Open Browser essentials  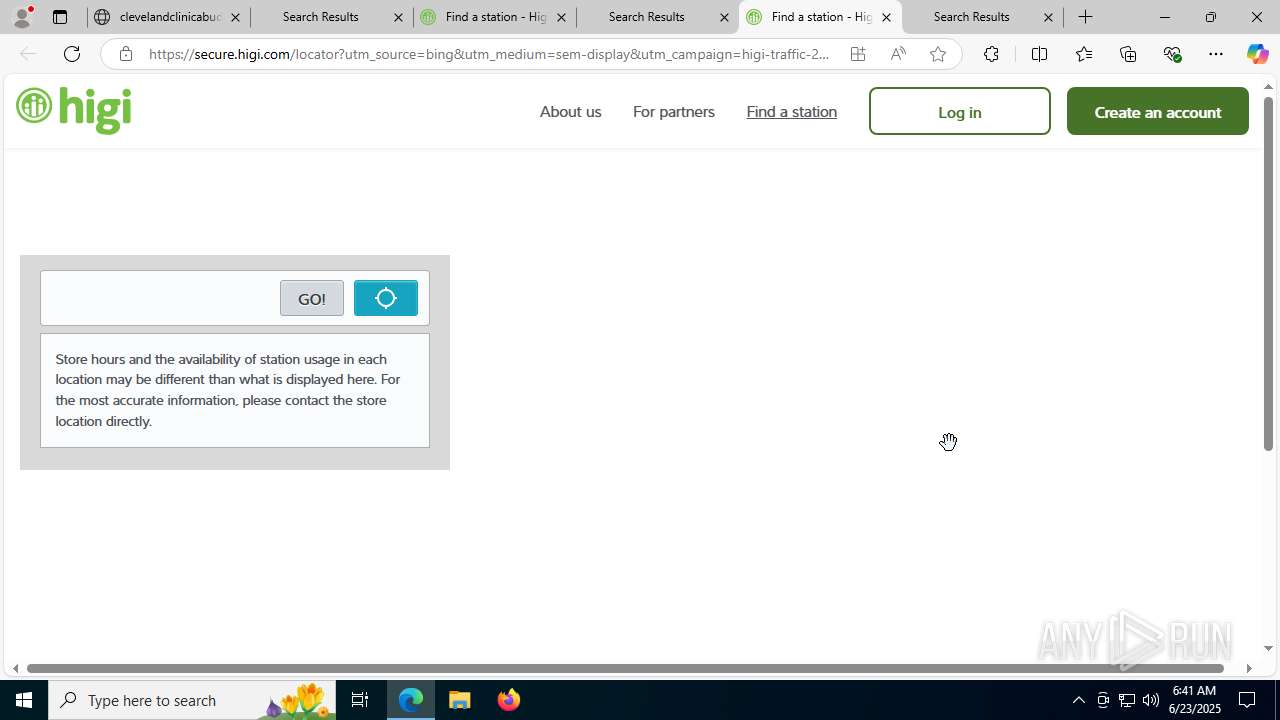point(1172,54)
